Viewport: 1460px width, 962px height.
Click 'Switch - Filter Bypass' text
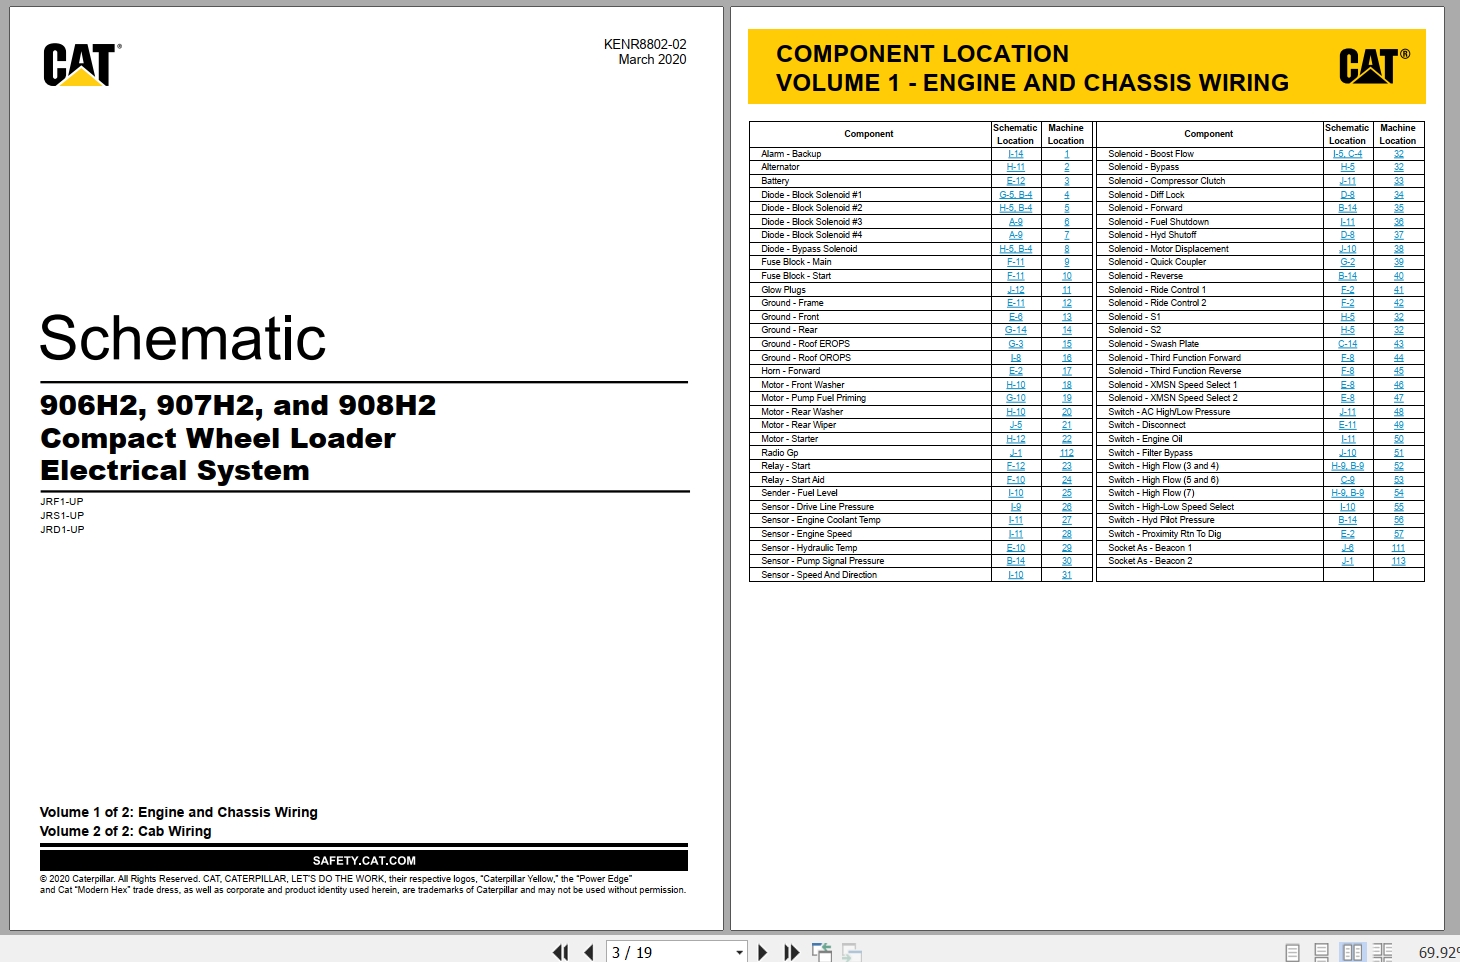(x=1150, y=453)
